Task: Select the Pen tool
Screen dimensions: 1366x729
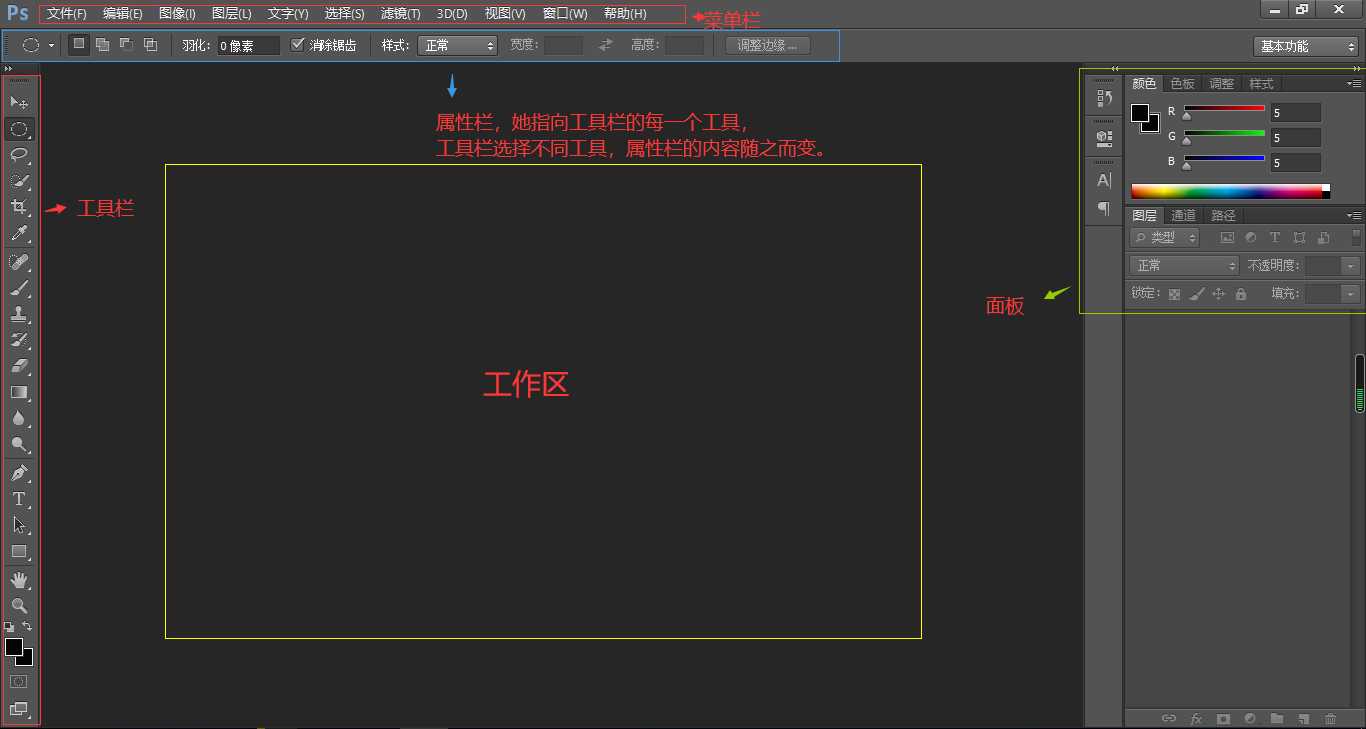Action: (x=19, y=472)
